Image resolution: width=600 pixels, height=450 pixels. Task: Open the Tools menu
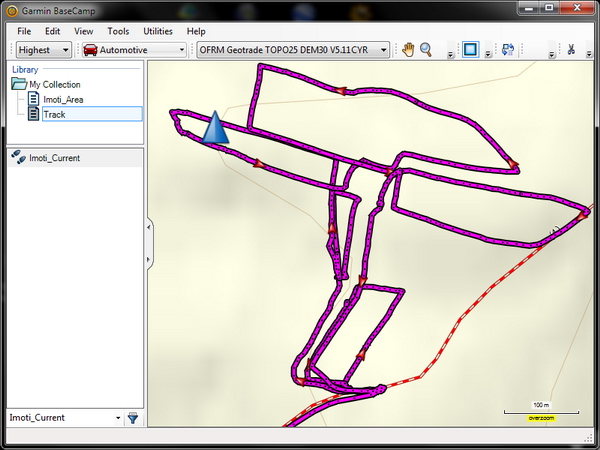pos(118,31)
